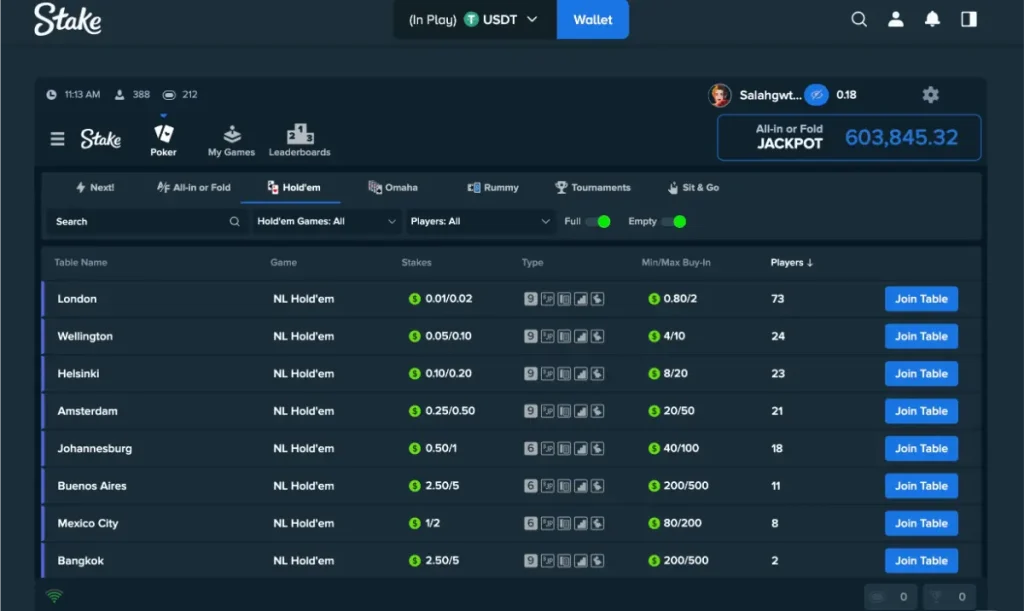Click the 9-seat type icon in London row
This screenshot has height=611, width=1024.
[531, 299]
